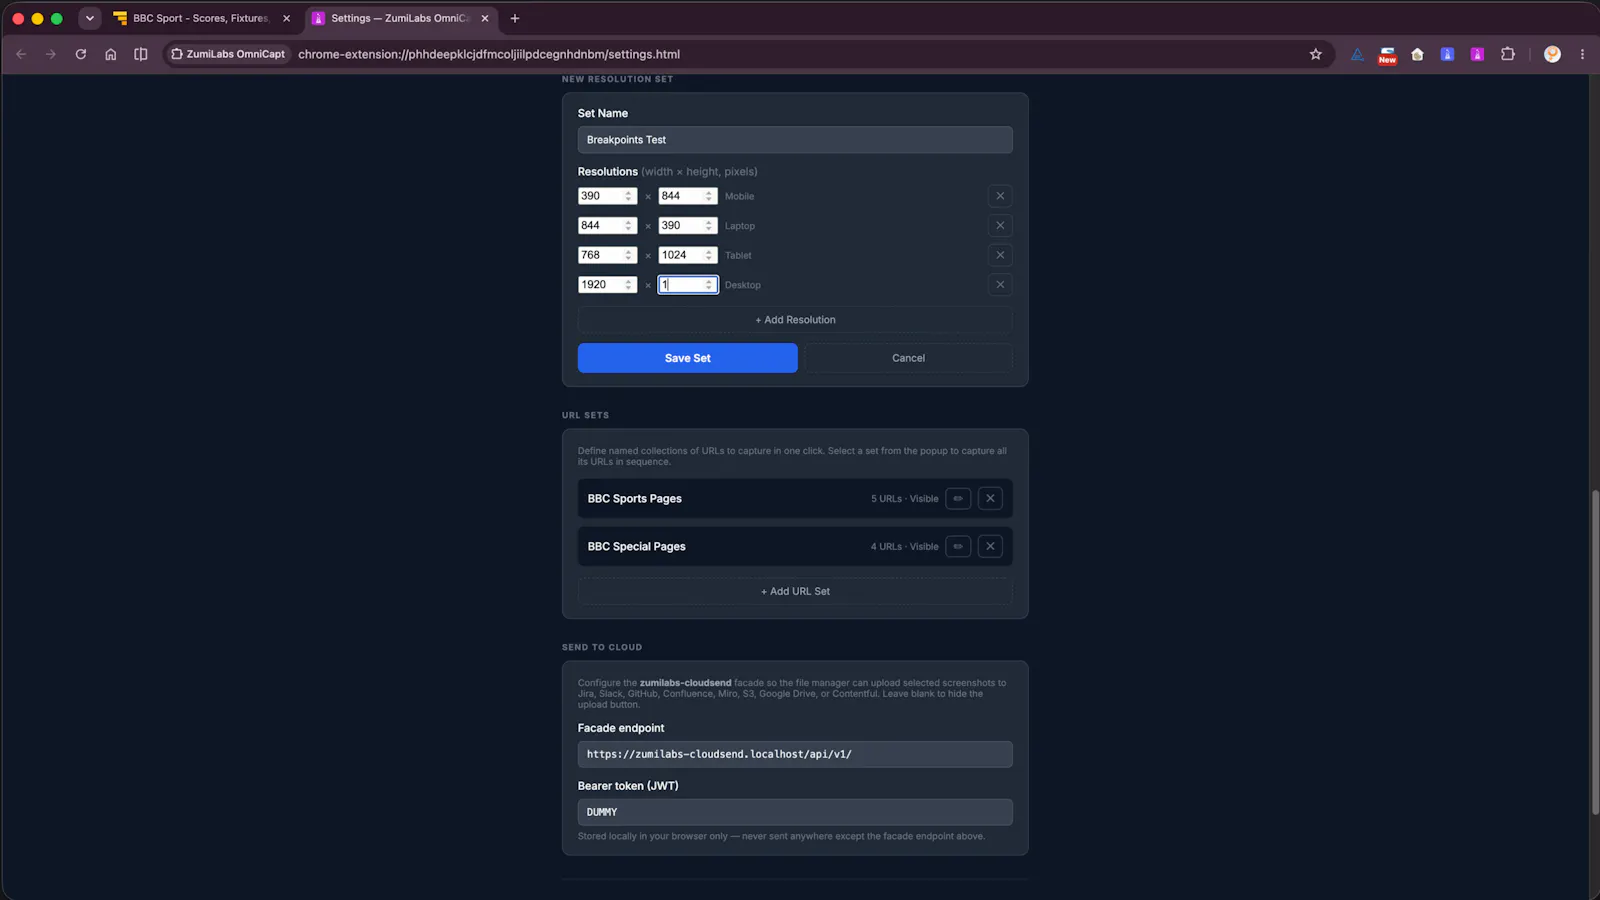Adjust the Laptop width stepper arrows
Image resolution: width=1600 pixels, height=900 pixels.
coord(628,226)
